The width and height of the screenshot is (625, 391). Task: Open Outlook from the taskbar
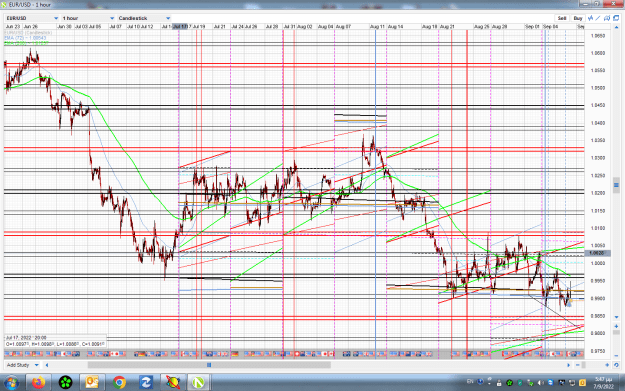click(x=92, y=383)
